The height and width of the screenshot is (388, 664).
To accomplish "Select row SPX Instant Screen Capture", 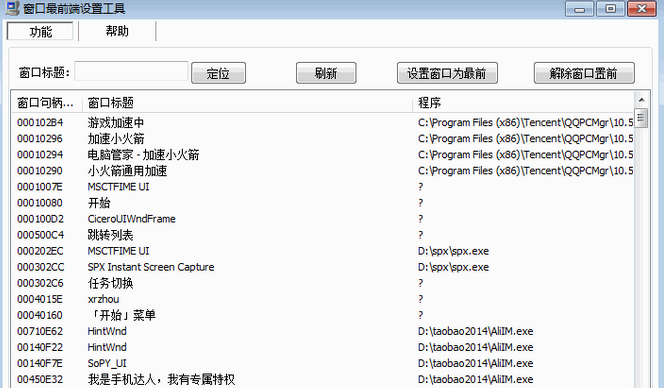I will pos(323,267).
